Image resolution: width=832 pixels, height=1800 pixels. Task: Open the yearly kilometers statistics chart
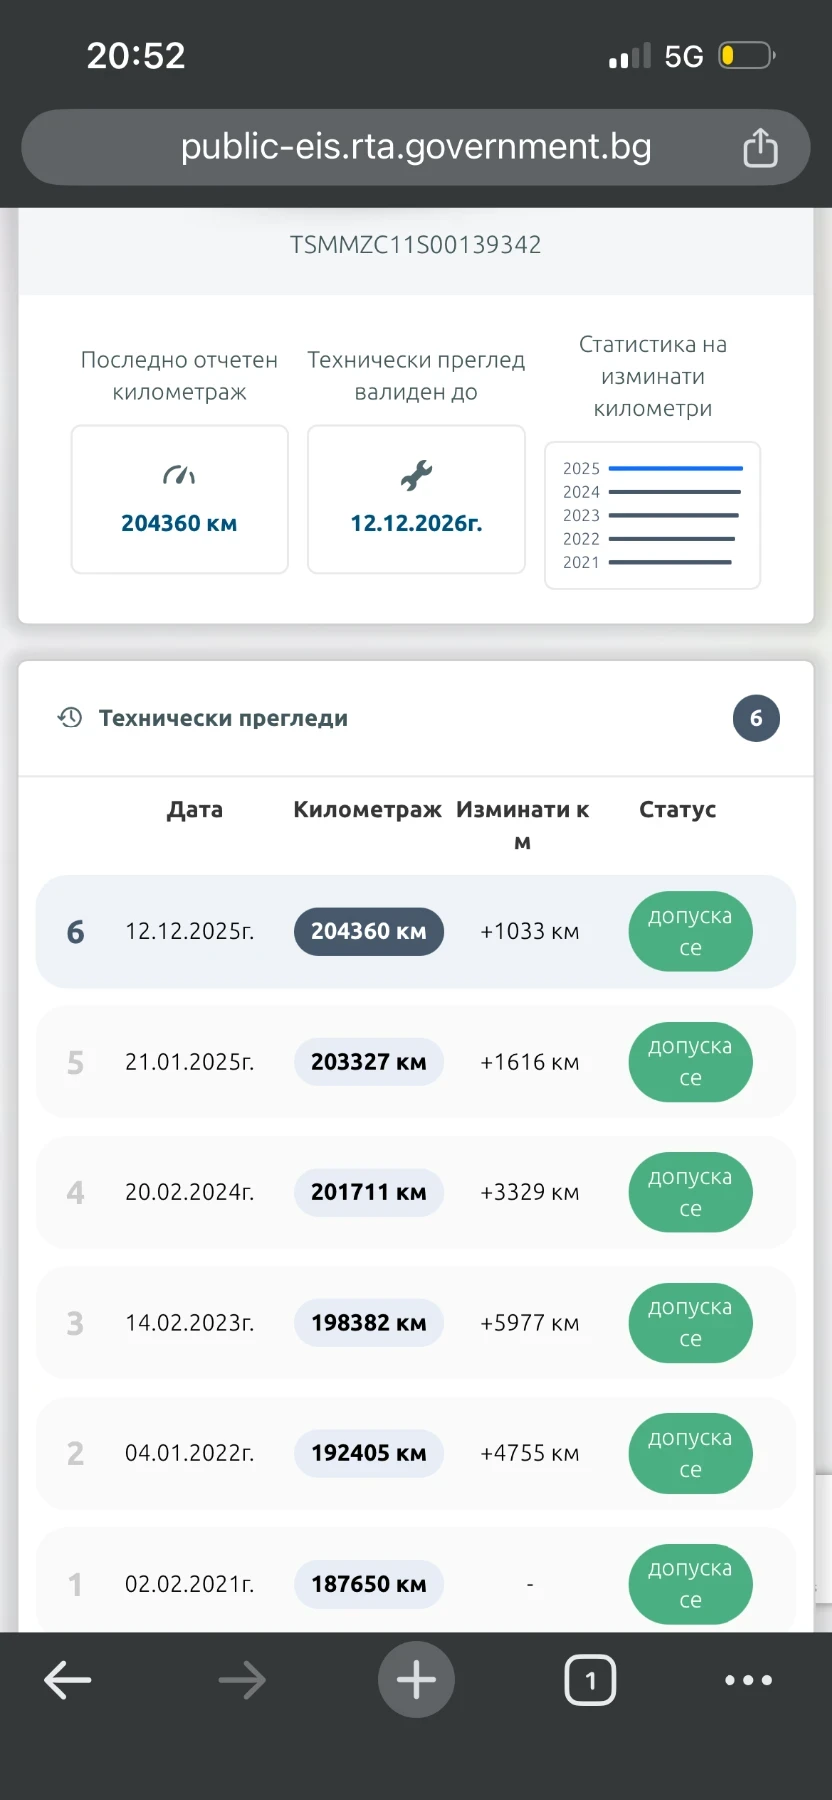[x=652, y=515]
